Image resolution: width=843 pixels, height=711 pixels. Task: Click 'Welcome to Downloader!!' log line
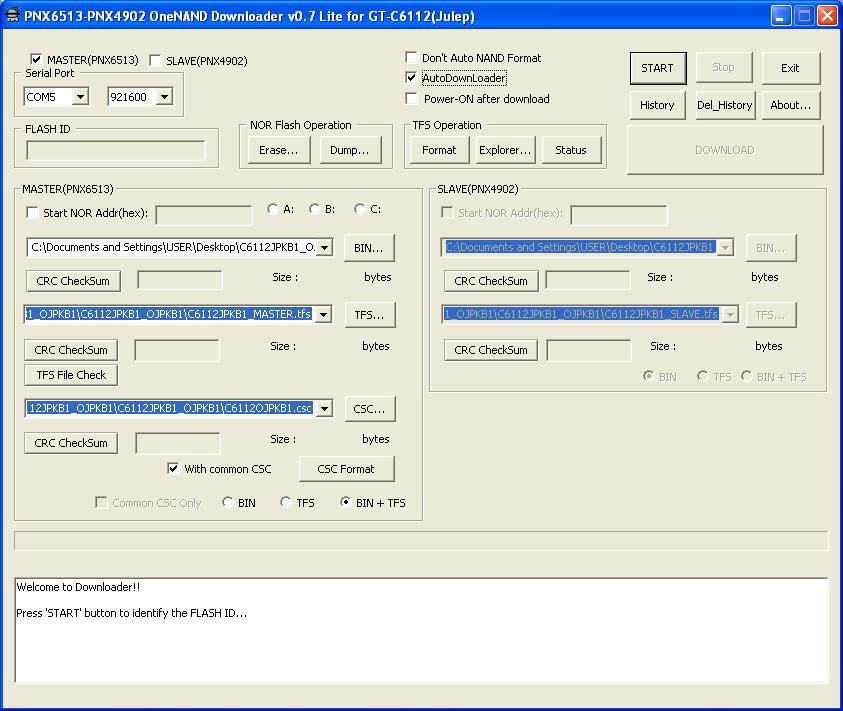[78, 587]
